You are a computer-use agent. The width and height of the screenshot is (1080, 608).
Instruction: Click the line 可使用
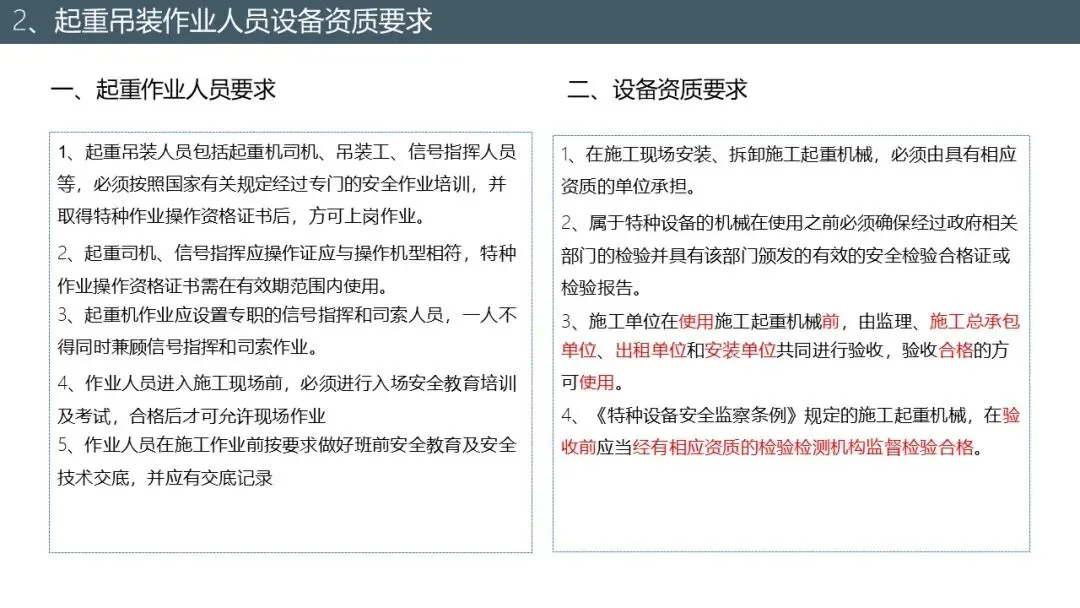pos(592,382)
